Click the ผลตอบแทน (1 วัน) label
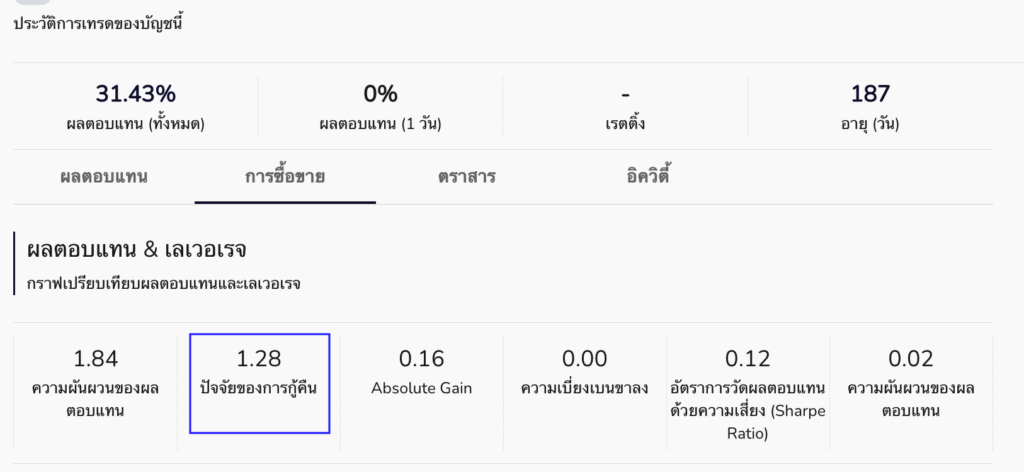Screen dimensions: 1024x472 [x=380, y=124]
